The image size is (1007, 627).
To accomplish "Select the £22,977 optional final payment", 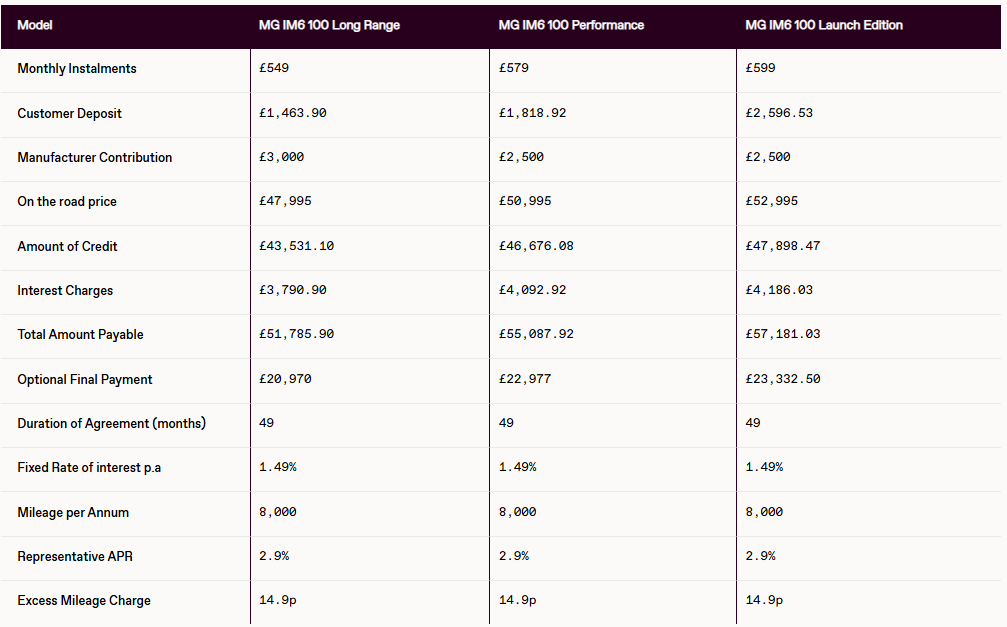I will point(525,379).
